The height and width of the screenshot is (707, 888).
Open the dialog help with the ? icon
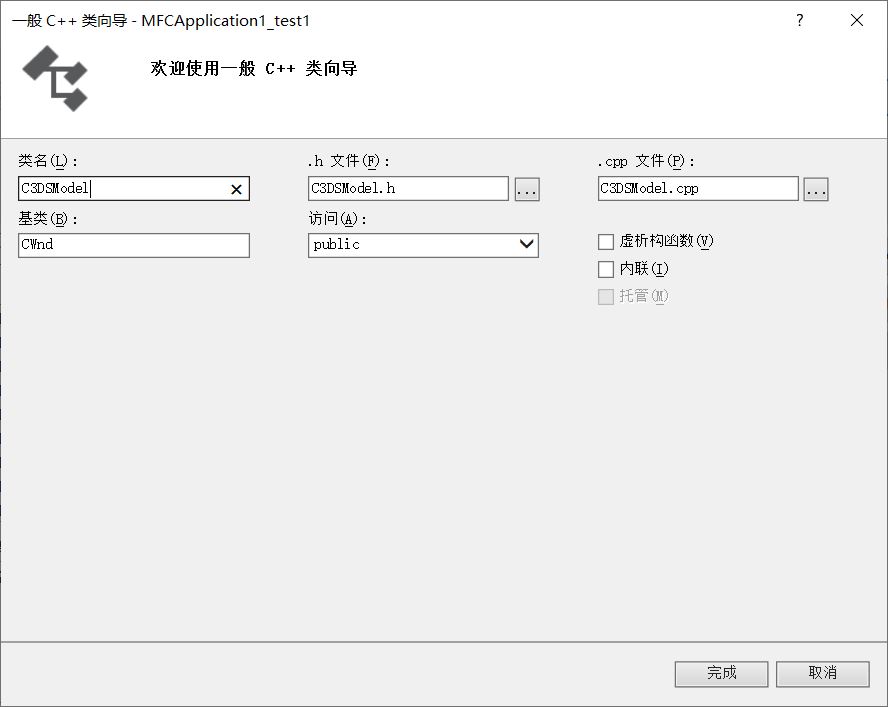point(798,20)
